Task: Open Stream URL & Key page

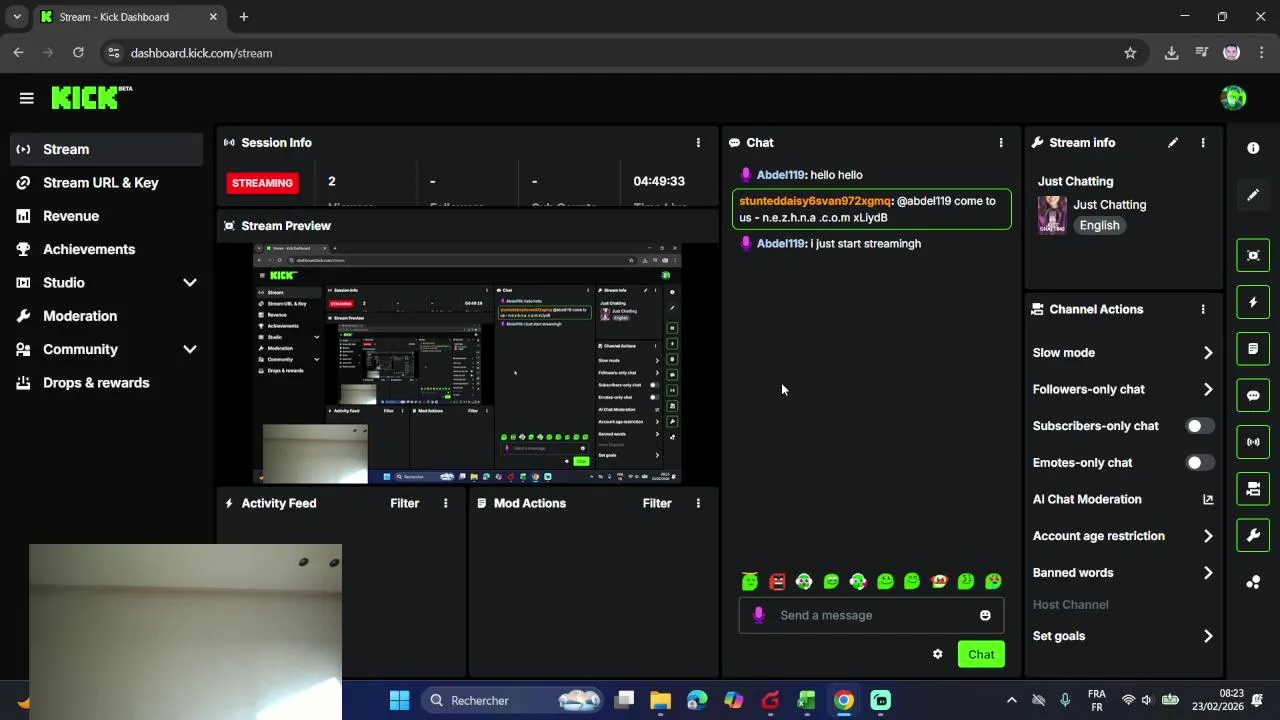Action: coord(106,183)
